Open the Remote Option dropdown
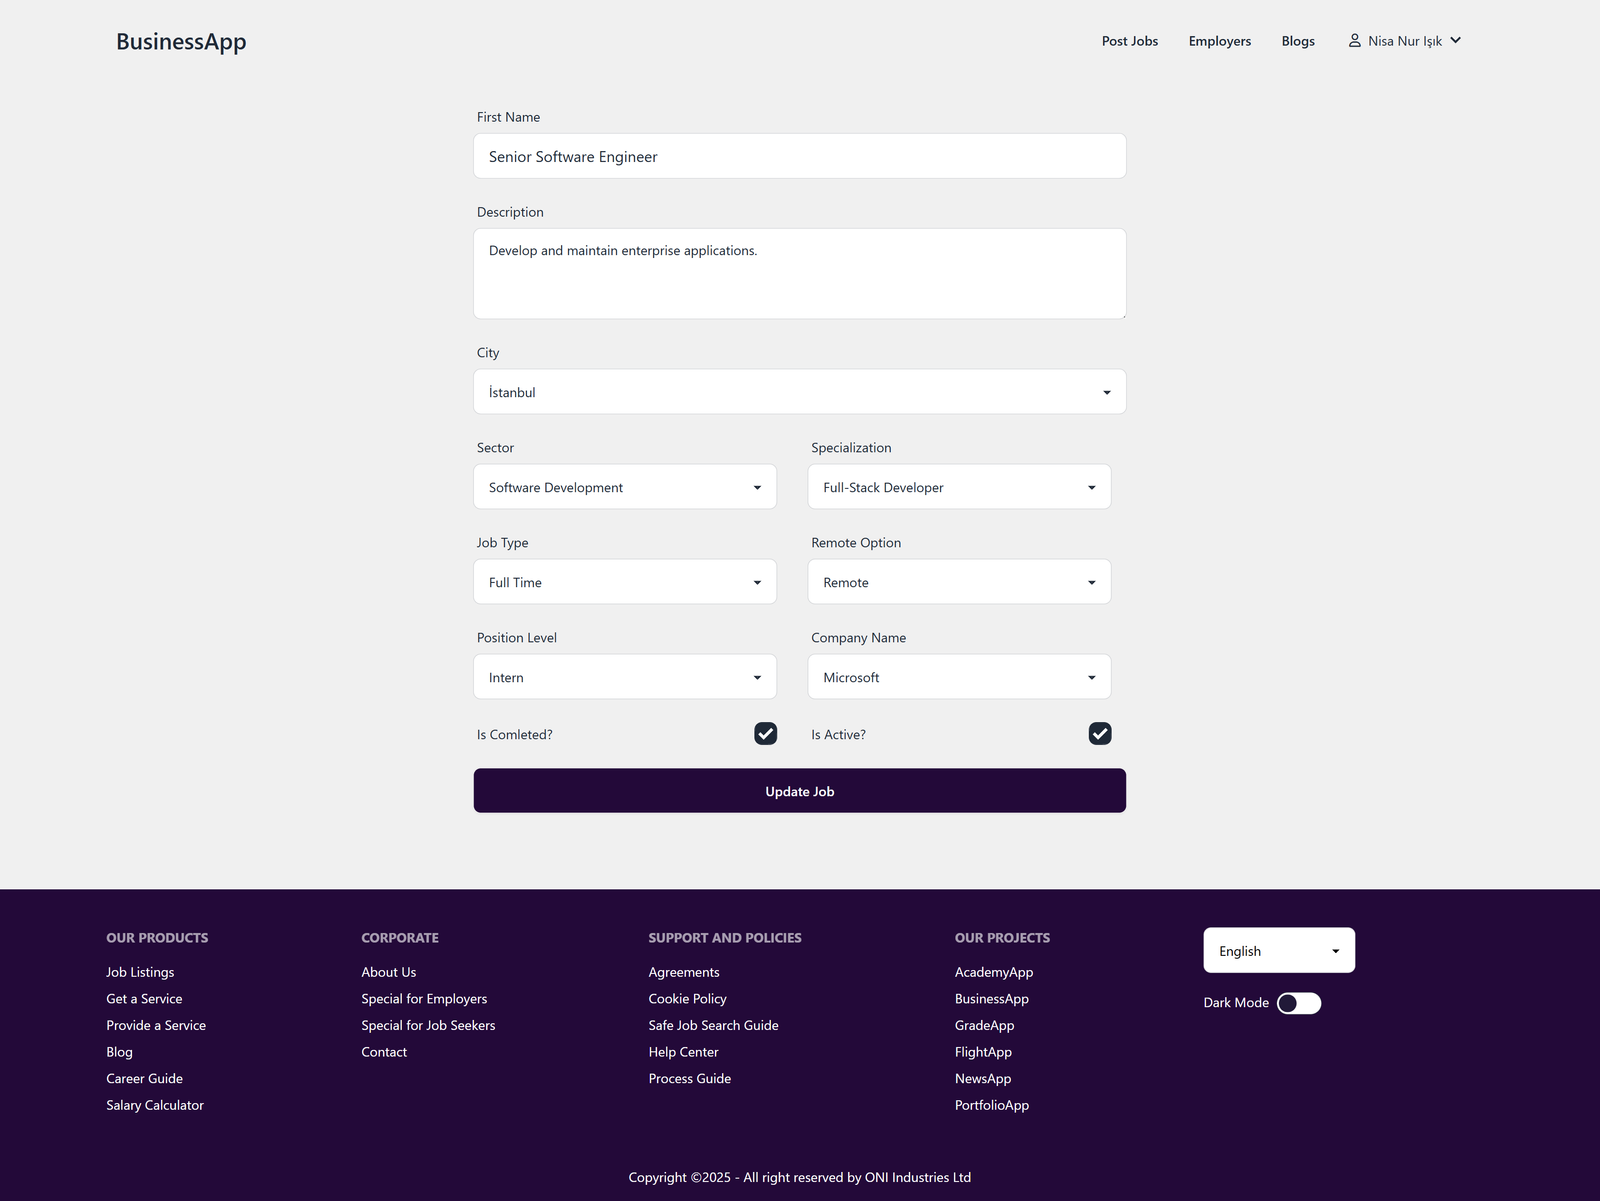The height and width of the screenshot is (1201, 1600). (x=958, y=582)
